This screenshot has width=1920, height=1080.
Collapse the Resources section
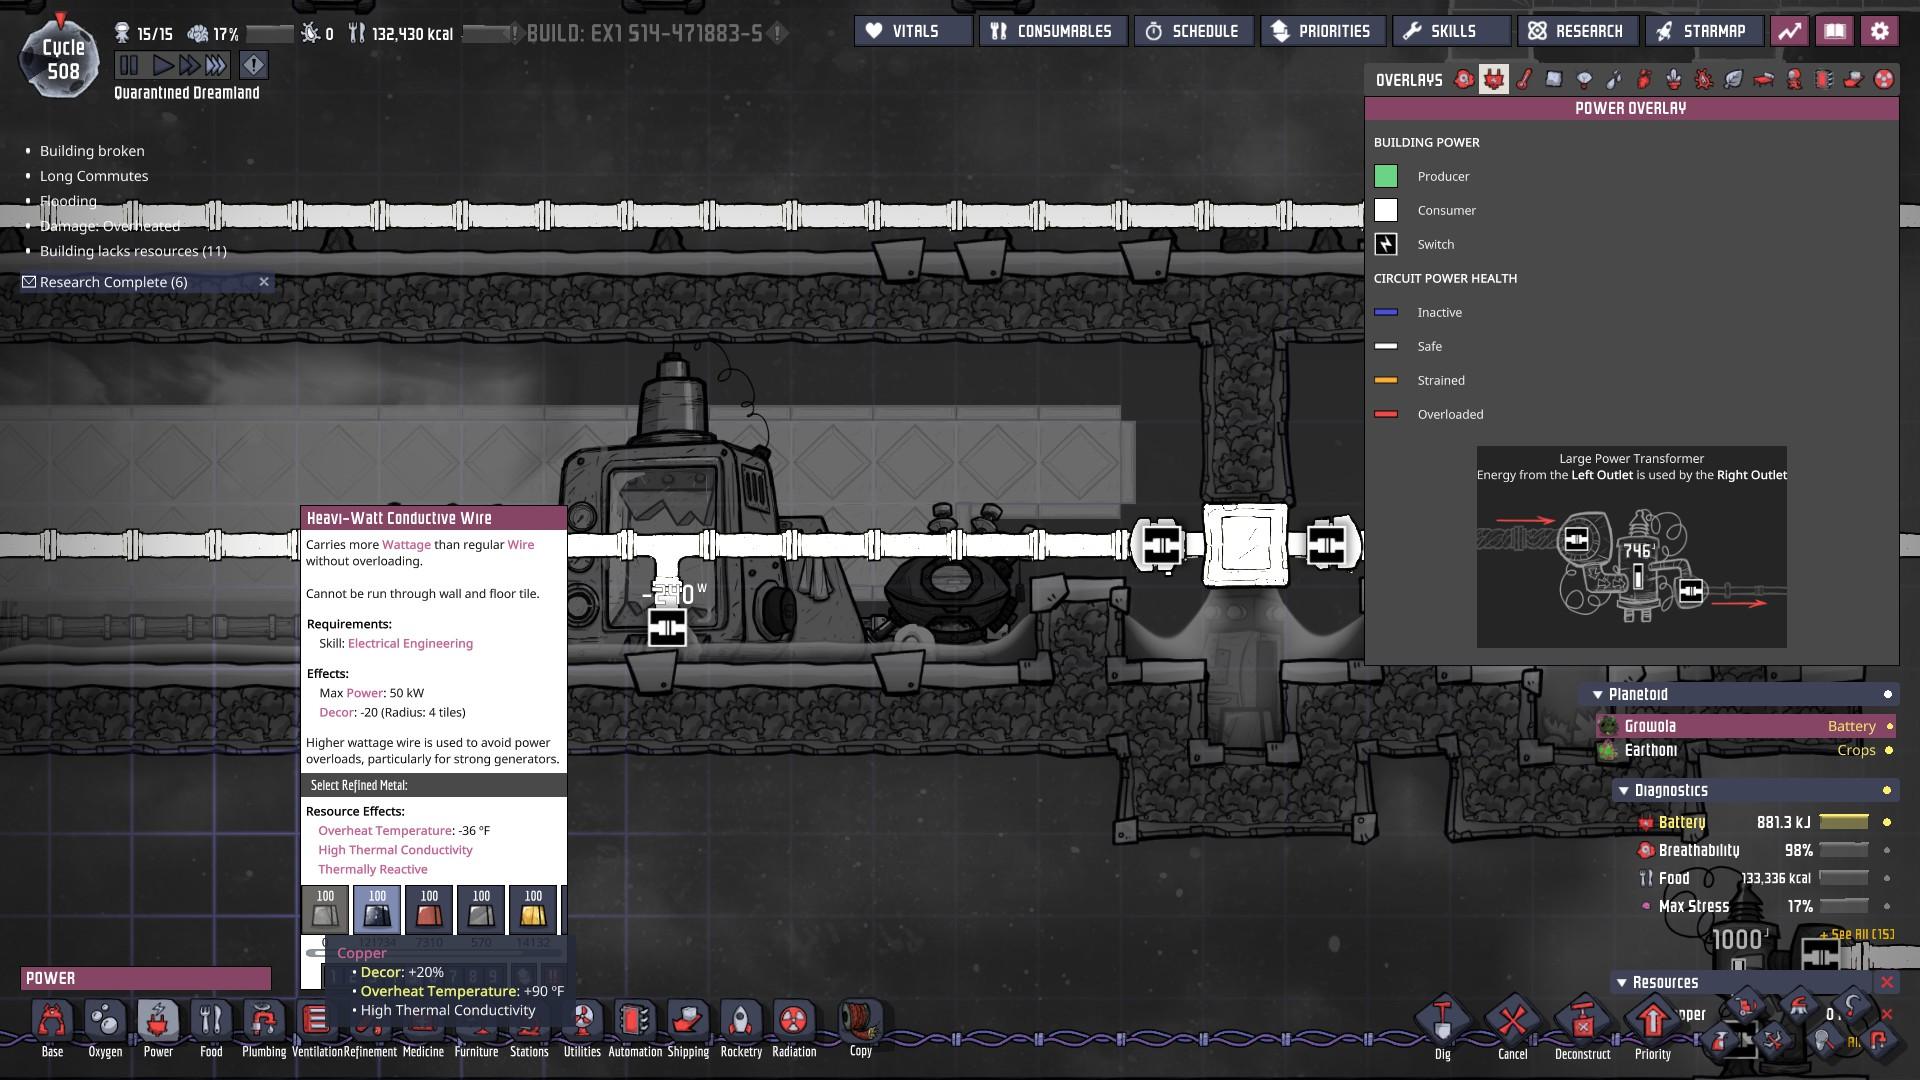[x=1621, y=982]
